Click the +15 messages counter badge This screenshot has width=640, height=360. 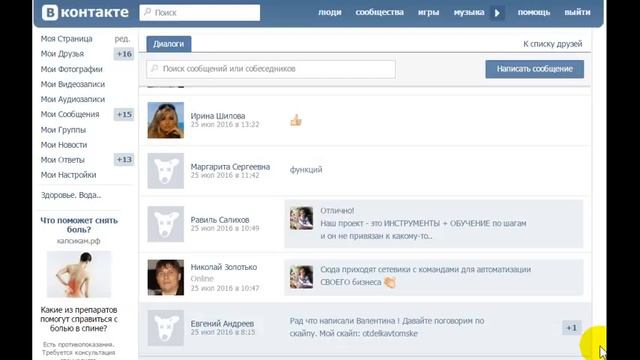pyautogui.click(x=124, y=114)
